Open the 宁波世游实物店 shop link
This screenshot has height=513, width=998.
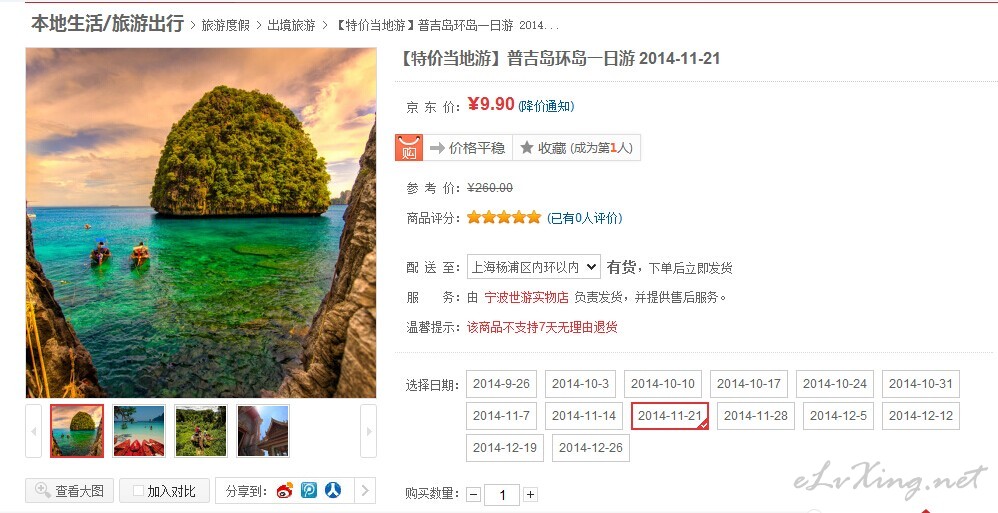pyautogui.click(x=526, y=297)
